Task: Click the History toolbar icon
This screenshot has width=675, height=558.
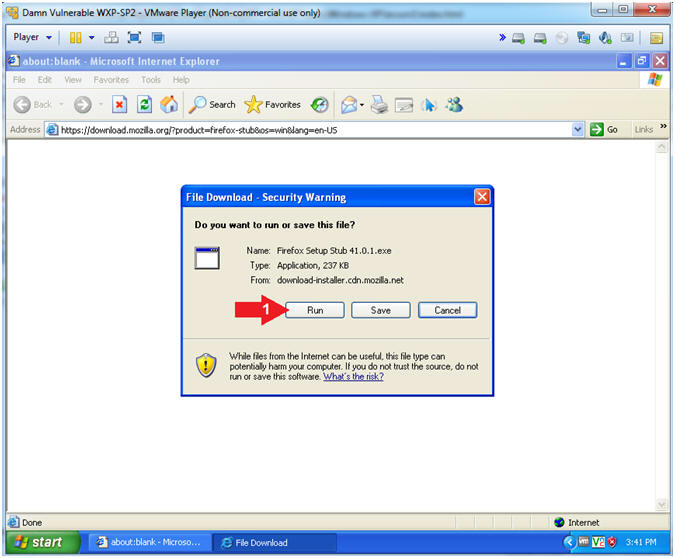Action: click(x=319, y=105)
